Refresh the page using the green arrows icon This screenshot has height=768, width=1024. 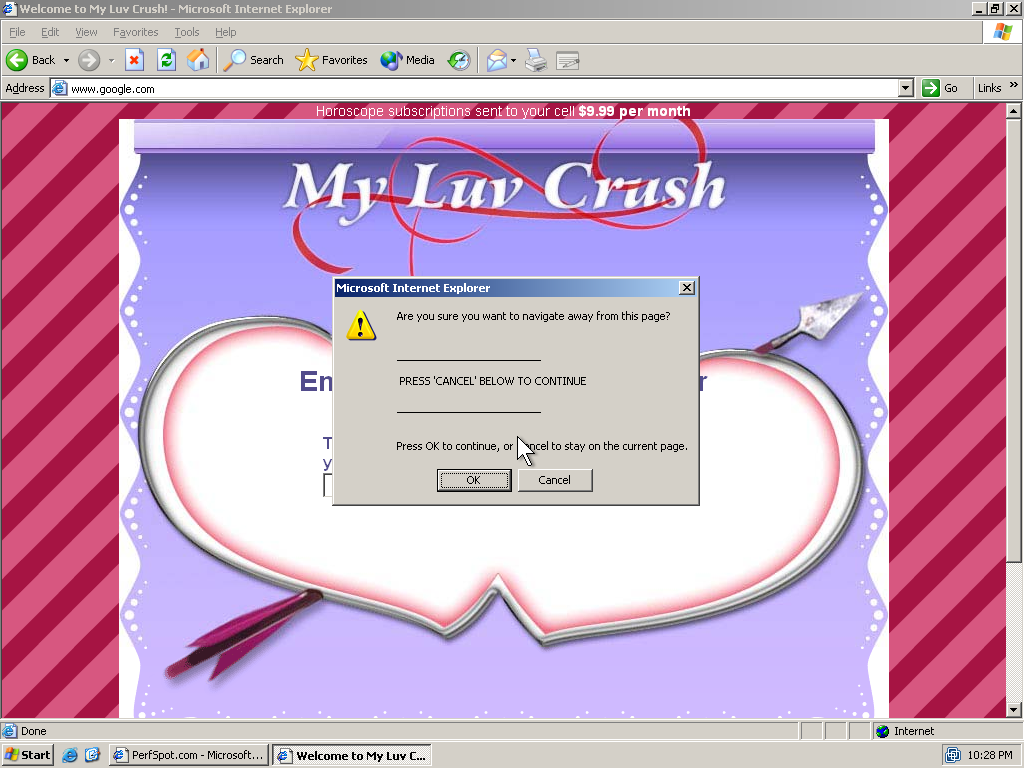point(167,60)
